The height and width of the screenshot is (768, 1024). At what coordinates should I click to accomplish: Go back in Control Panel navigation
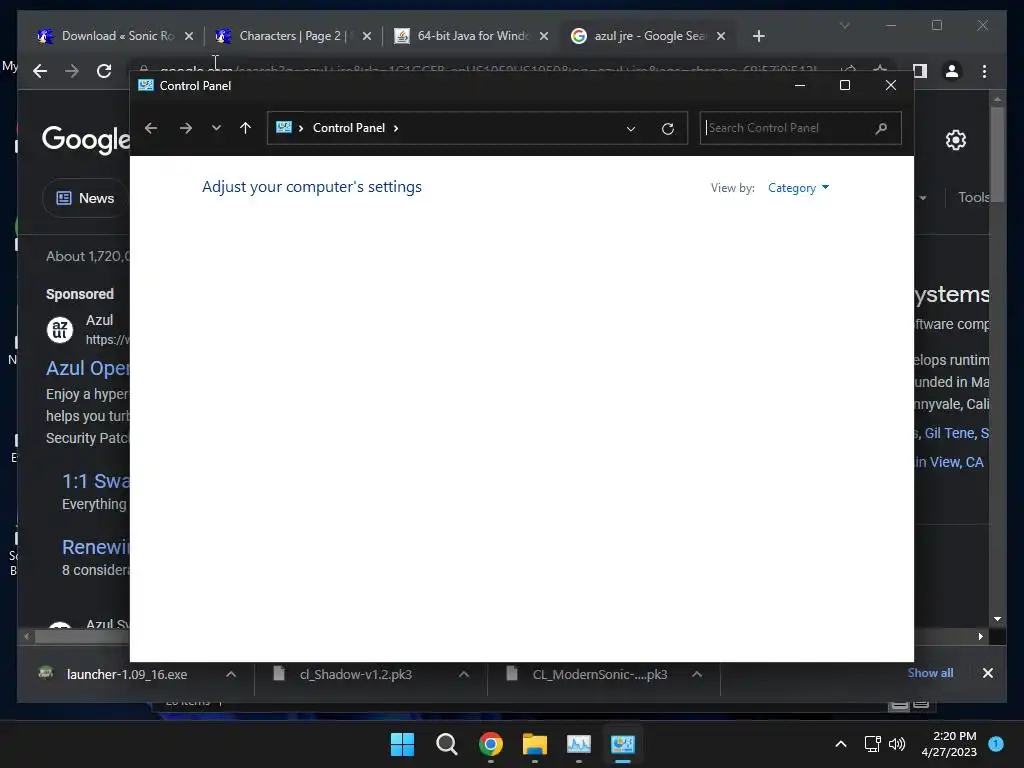[151, 128]
